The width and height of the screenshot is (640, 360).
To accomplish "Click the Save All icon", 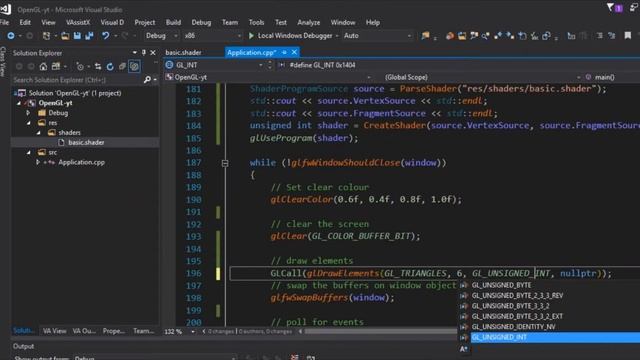I will click(89, 36).
